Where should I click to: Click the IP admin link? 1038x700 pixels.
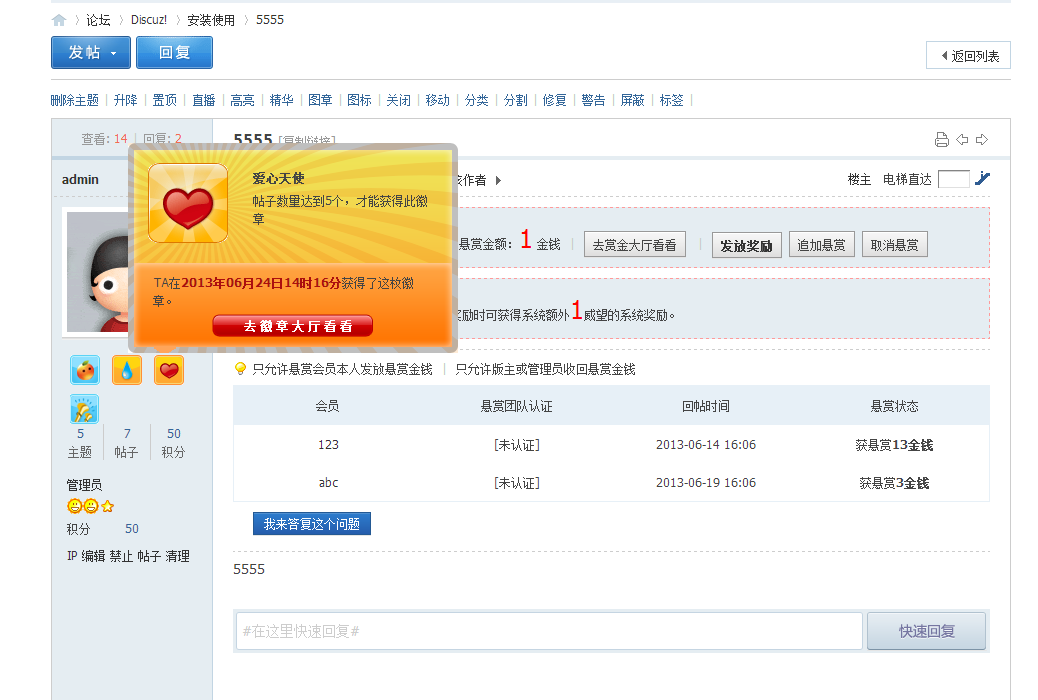click(x=72, y=556)
